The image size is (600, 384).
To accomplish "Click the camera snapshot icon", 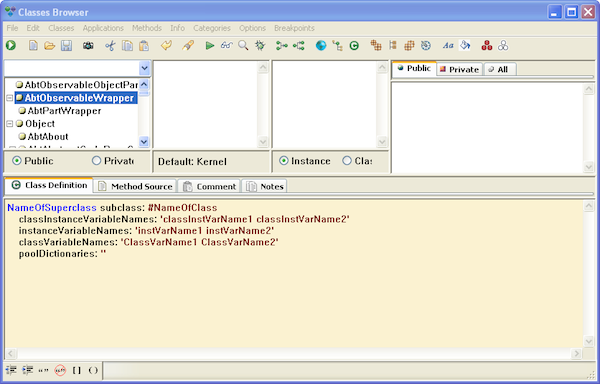I will pyautogui.click(x=88, y=46).
